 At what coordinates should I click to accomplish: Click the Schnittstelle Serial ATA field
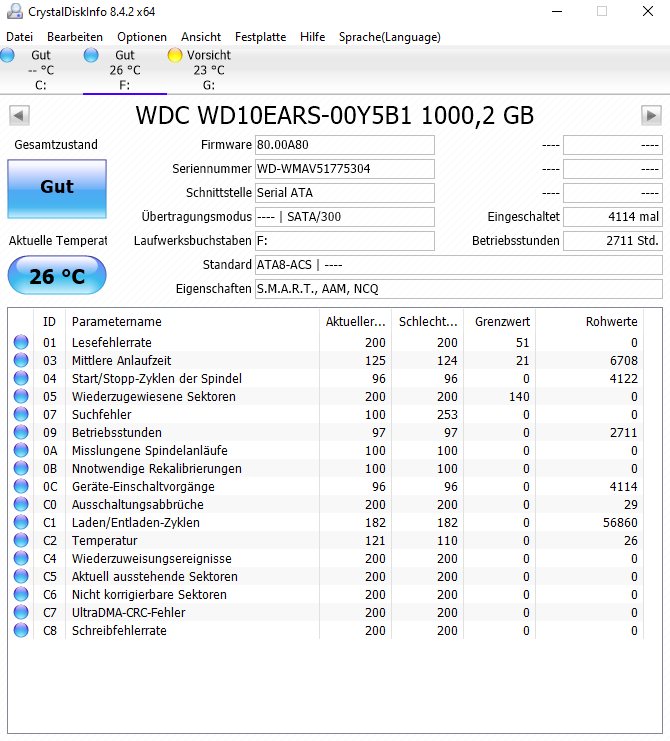click(345, 193)
